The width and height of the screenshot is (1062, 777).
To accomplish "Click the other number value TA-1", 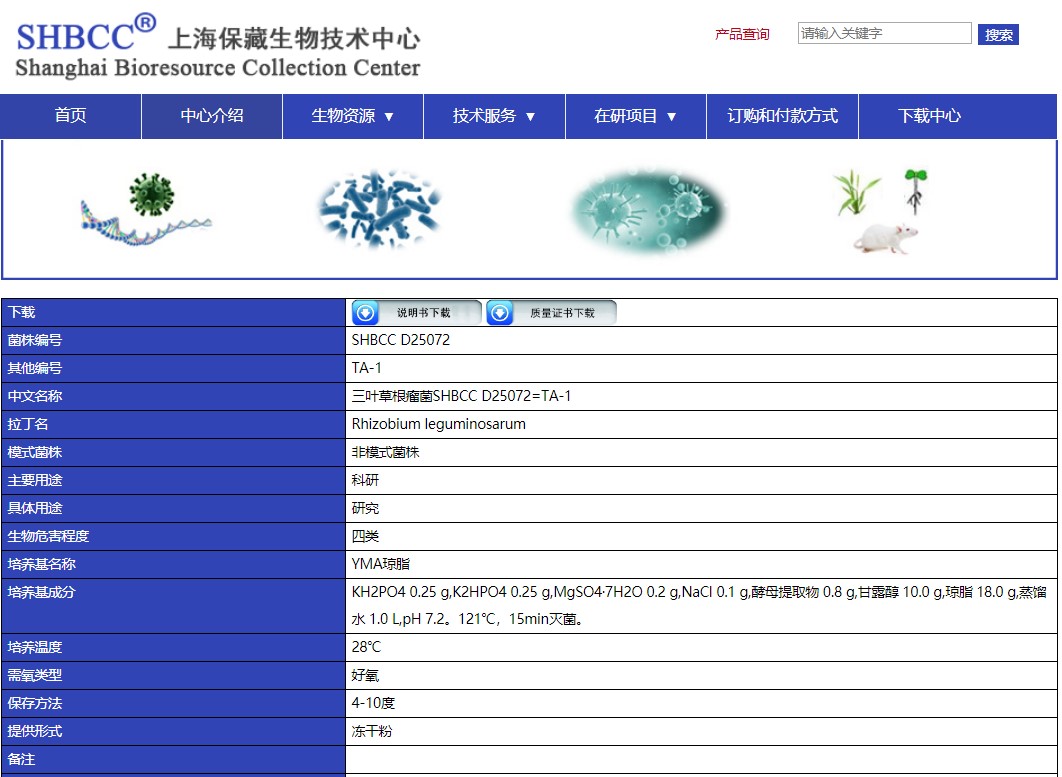I will click(366, 368).
